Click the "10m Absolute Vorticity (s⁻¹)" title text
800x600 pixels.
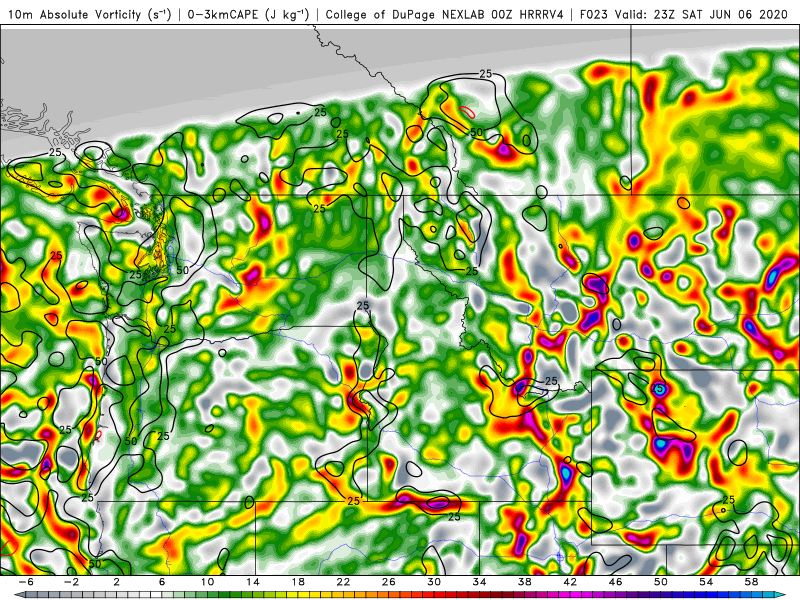[x=90, y=14]
